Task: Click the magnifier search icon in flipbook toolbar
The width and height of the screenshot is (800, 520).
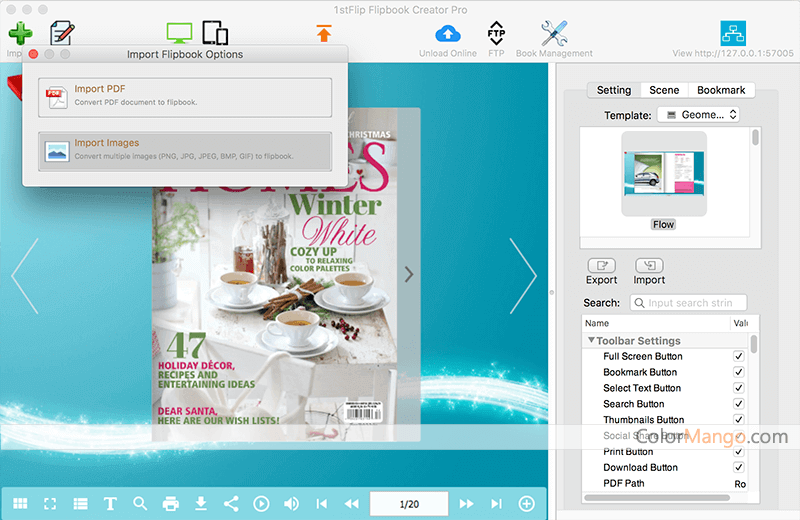Action: coord(140,504)
